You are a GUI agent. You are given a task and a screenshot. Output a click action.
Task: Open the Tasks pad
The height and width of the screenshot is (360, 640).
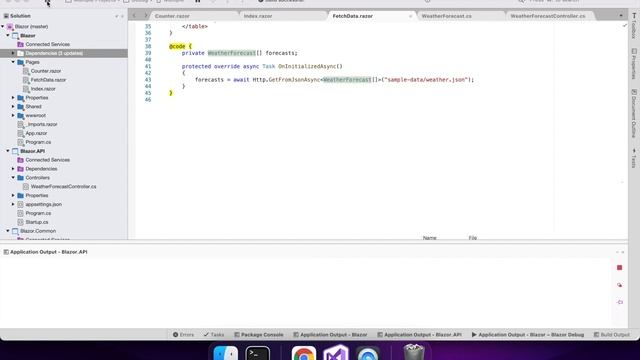(214, 335)
